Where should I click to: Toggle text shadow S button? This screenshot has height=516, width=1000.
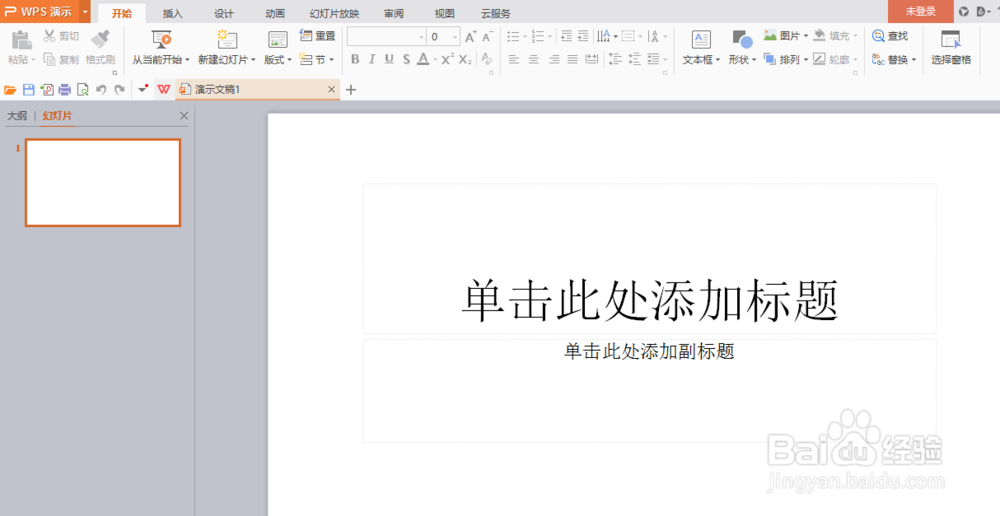pos(406,59)
